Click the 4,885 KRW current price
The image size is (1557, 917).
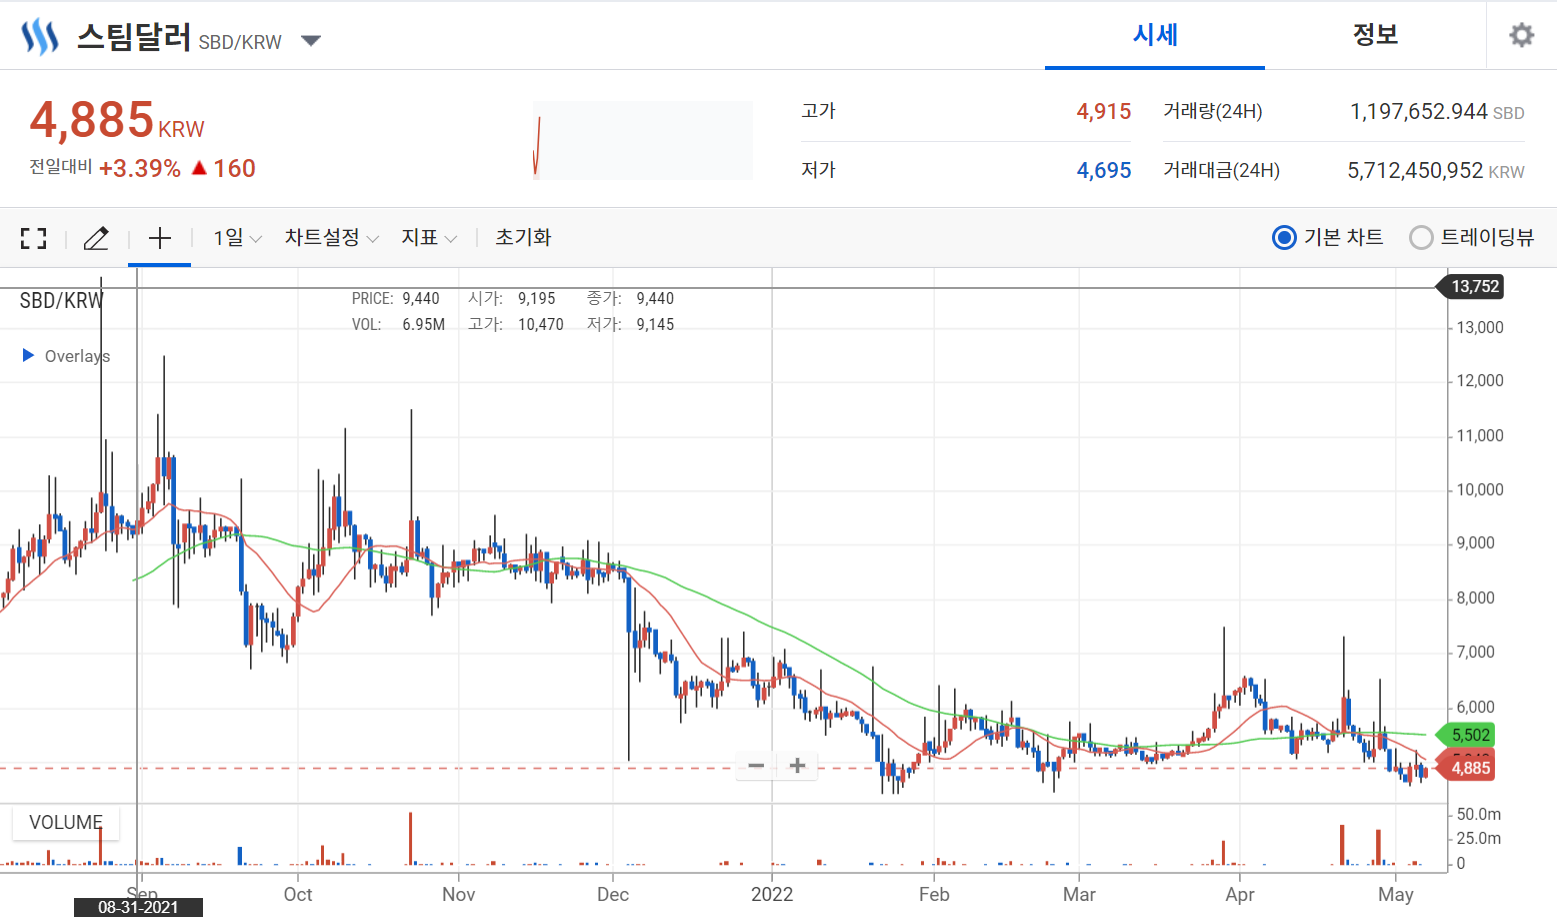point(117,120)
